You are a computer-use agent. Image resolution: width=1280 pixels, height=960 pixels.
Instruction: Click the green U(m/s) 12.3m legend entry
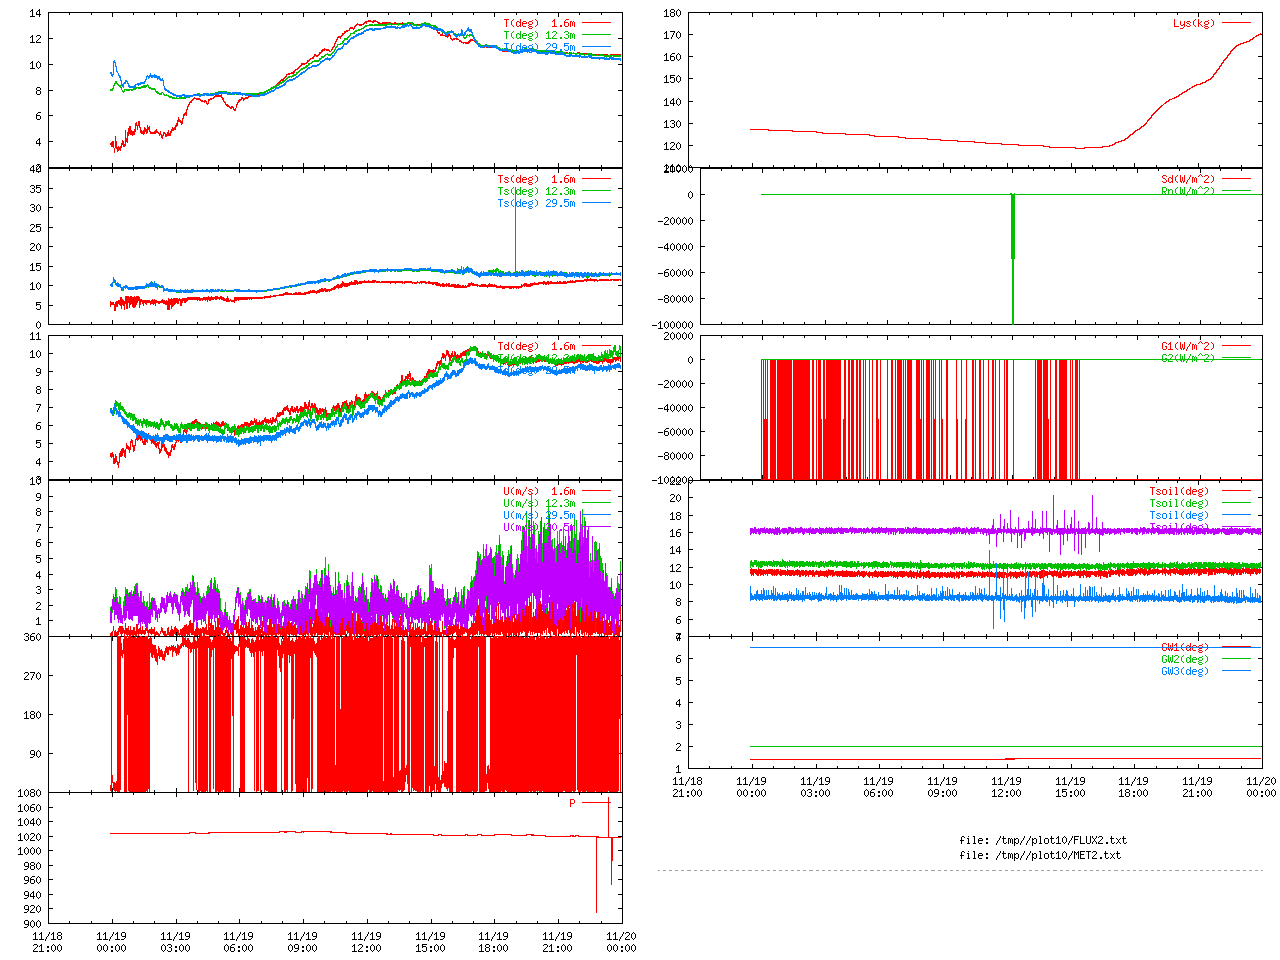556,504
